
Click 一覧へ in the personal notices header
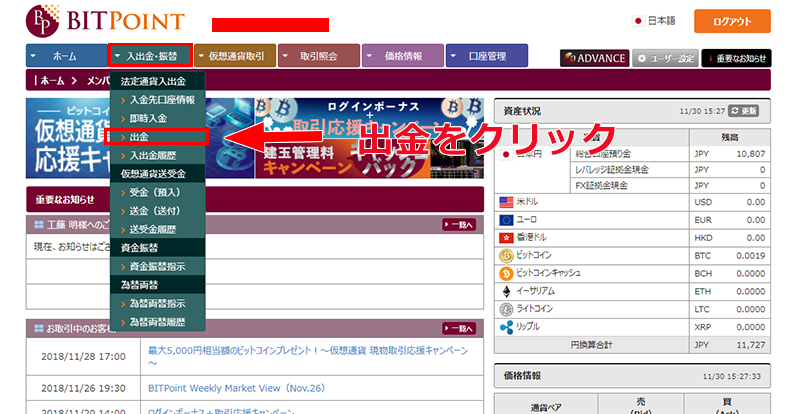pos(459,225)
